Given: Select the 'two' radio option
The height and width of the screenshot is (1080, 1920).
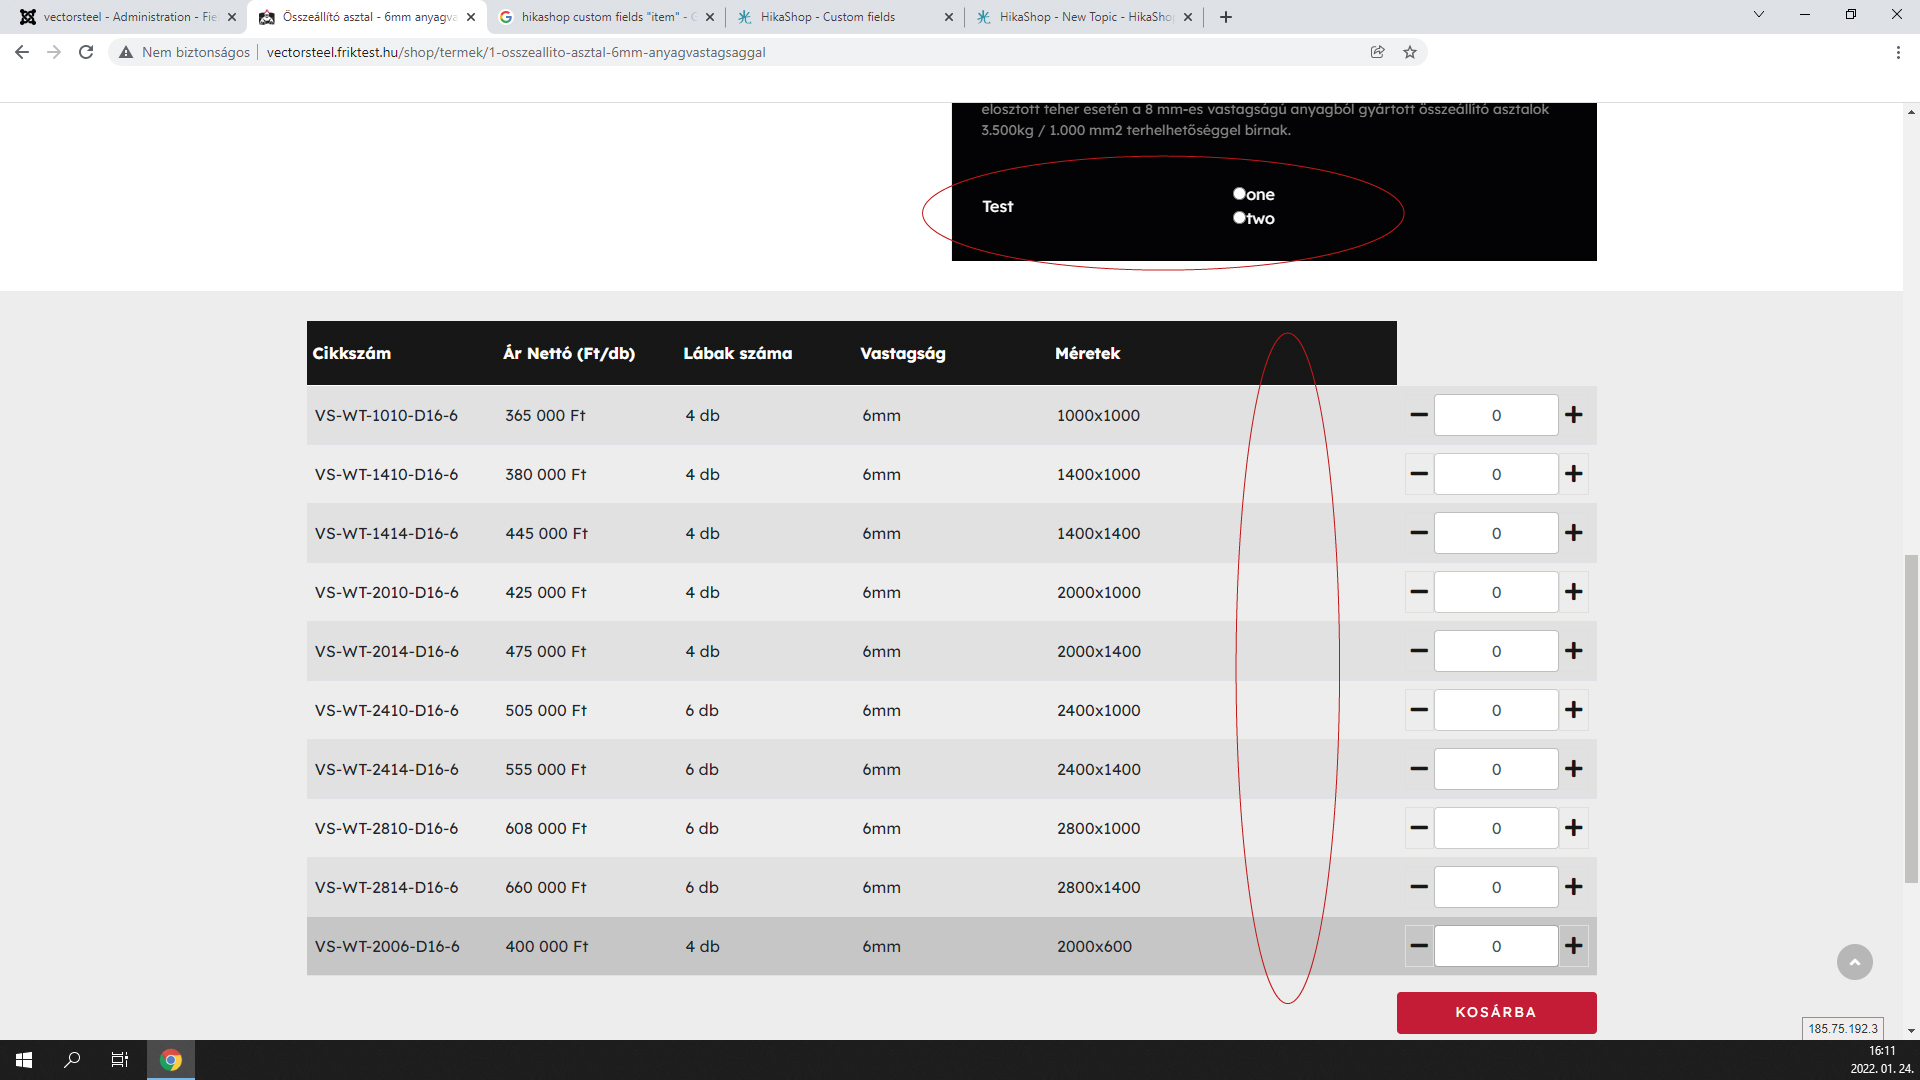Looking at the screenshot, I should pos(1239,218).
